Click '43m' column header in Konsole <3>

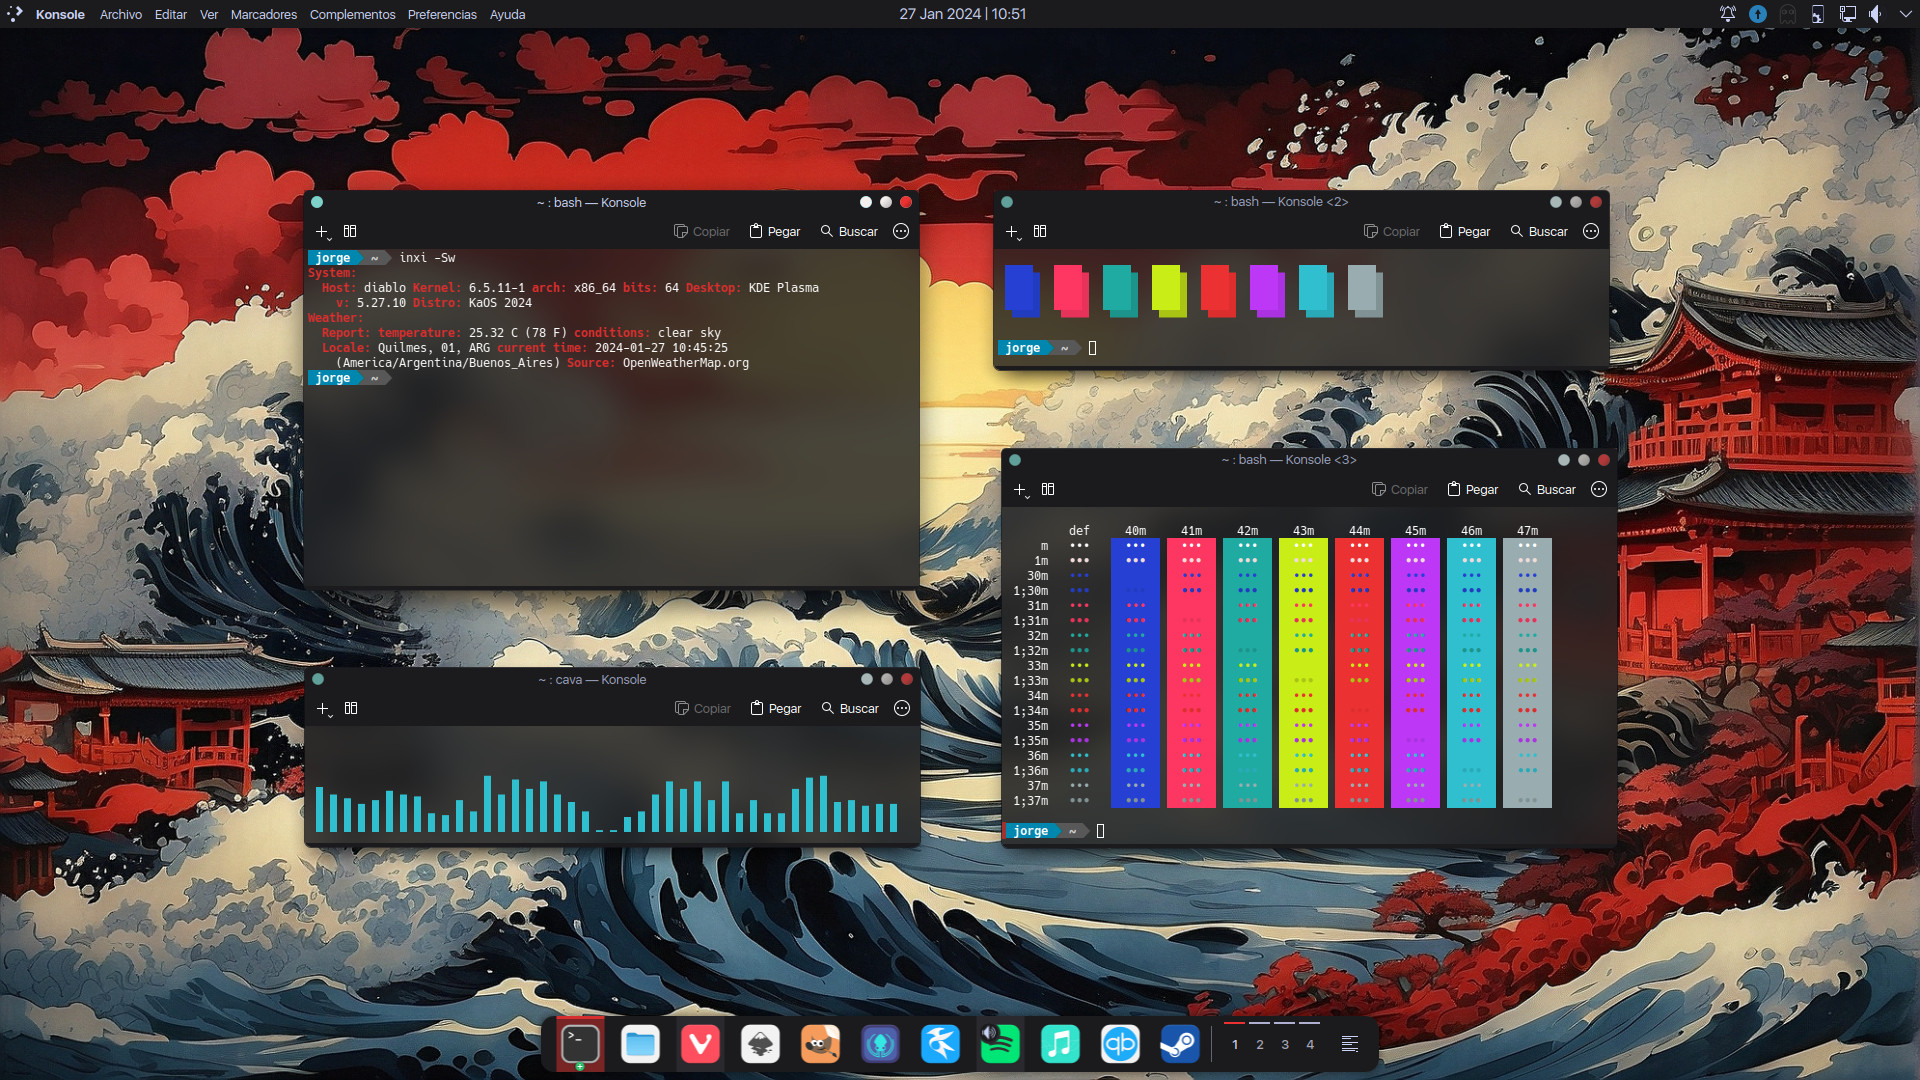1303,531
